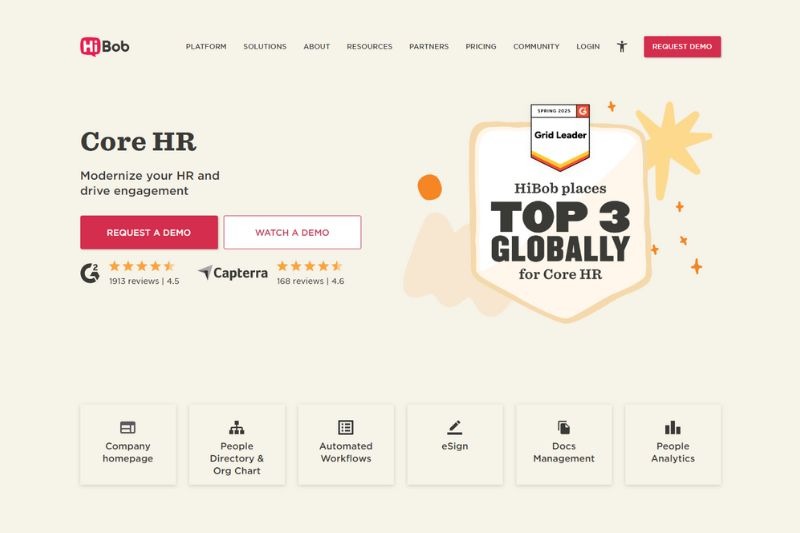This screenshot has height=533, width=800.
Task: Select the Company homepage card label
Action: pos(128,452)
